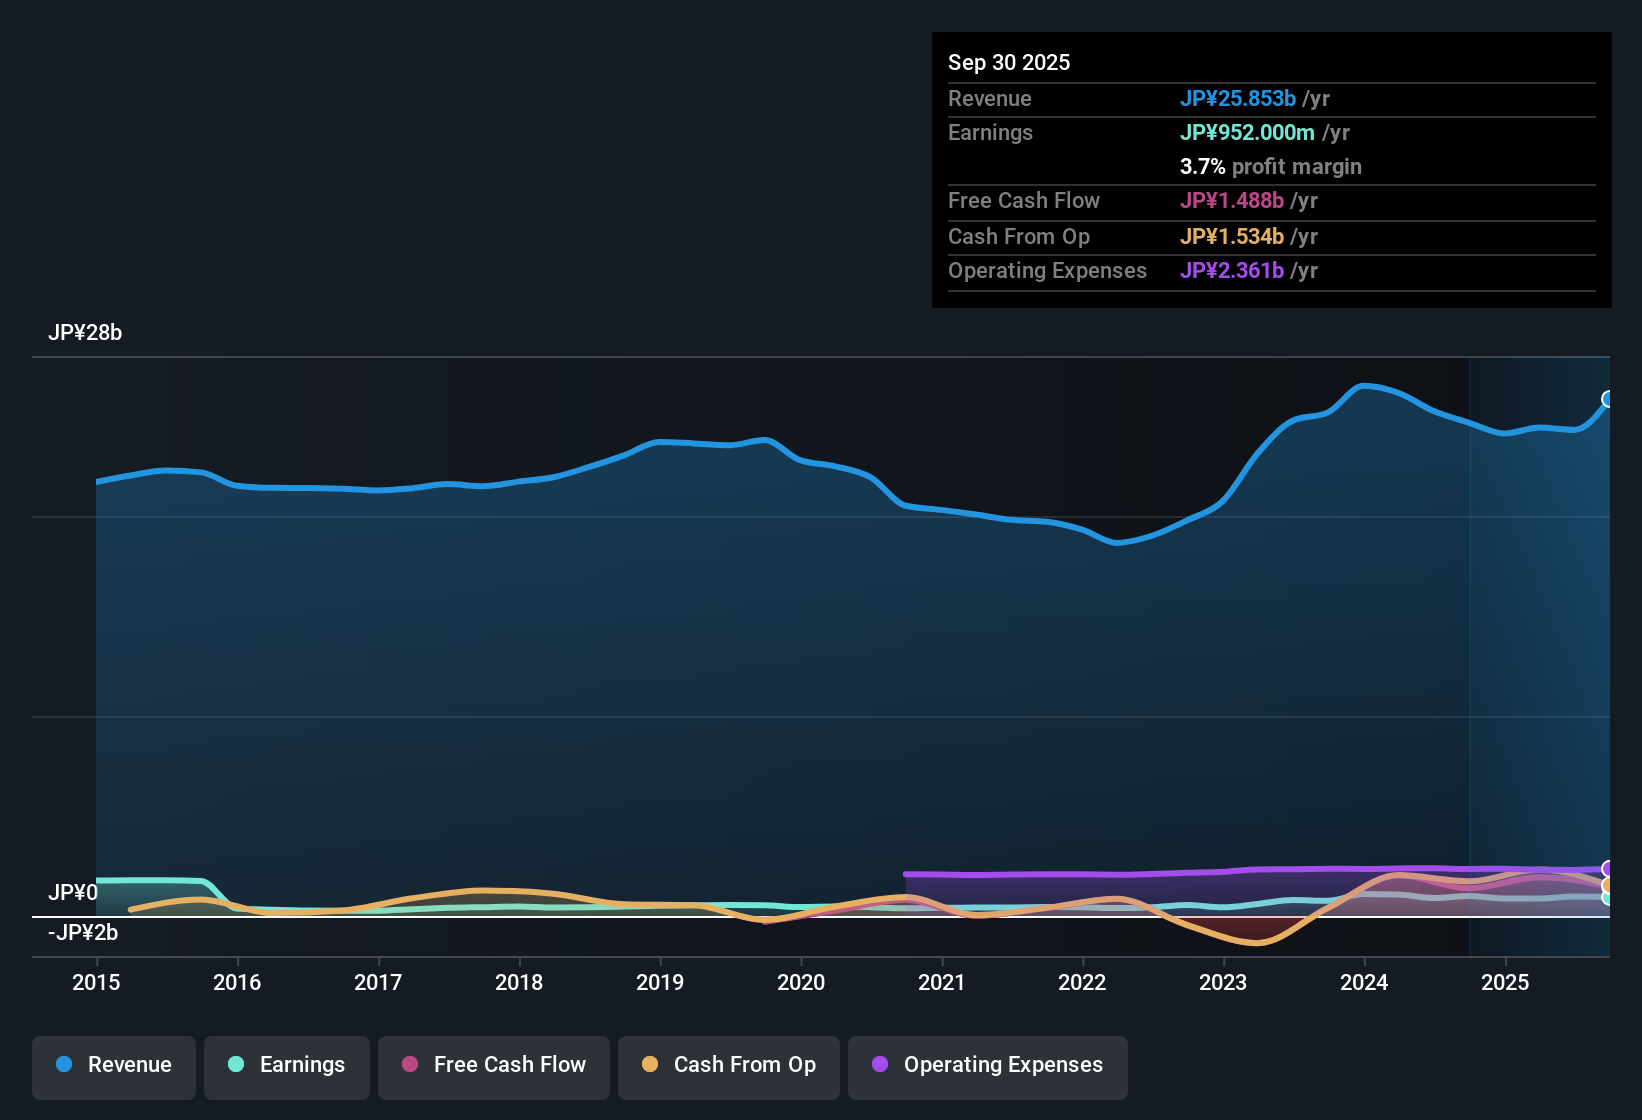Toggle the Revenue series visibility via legend
Image resolution: width=1642 pixels, height=1120 pixels.
click(113, 1066)
